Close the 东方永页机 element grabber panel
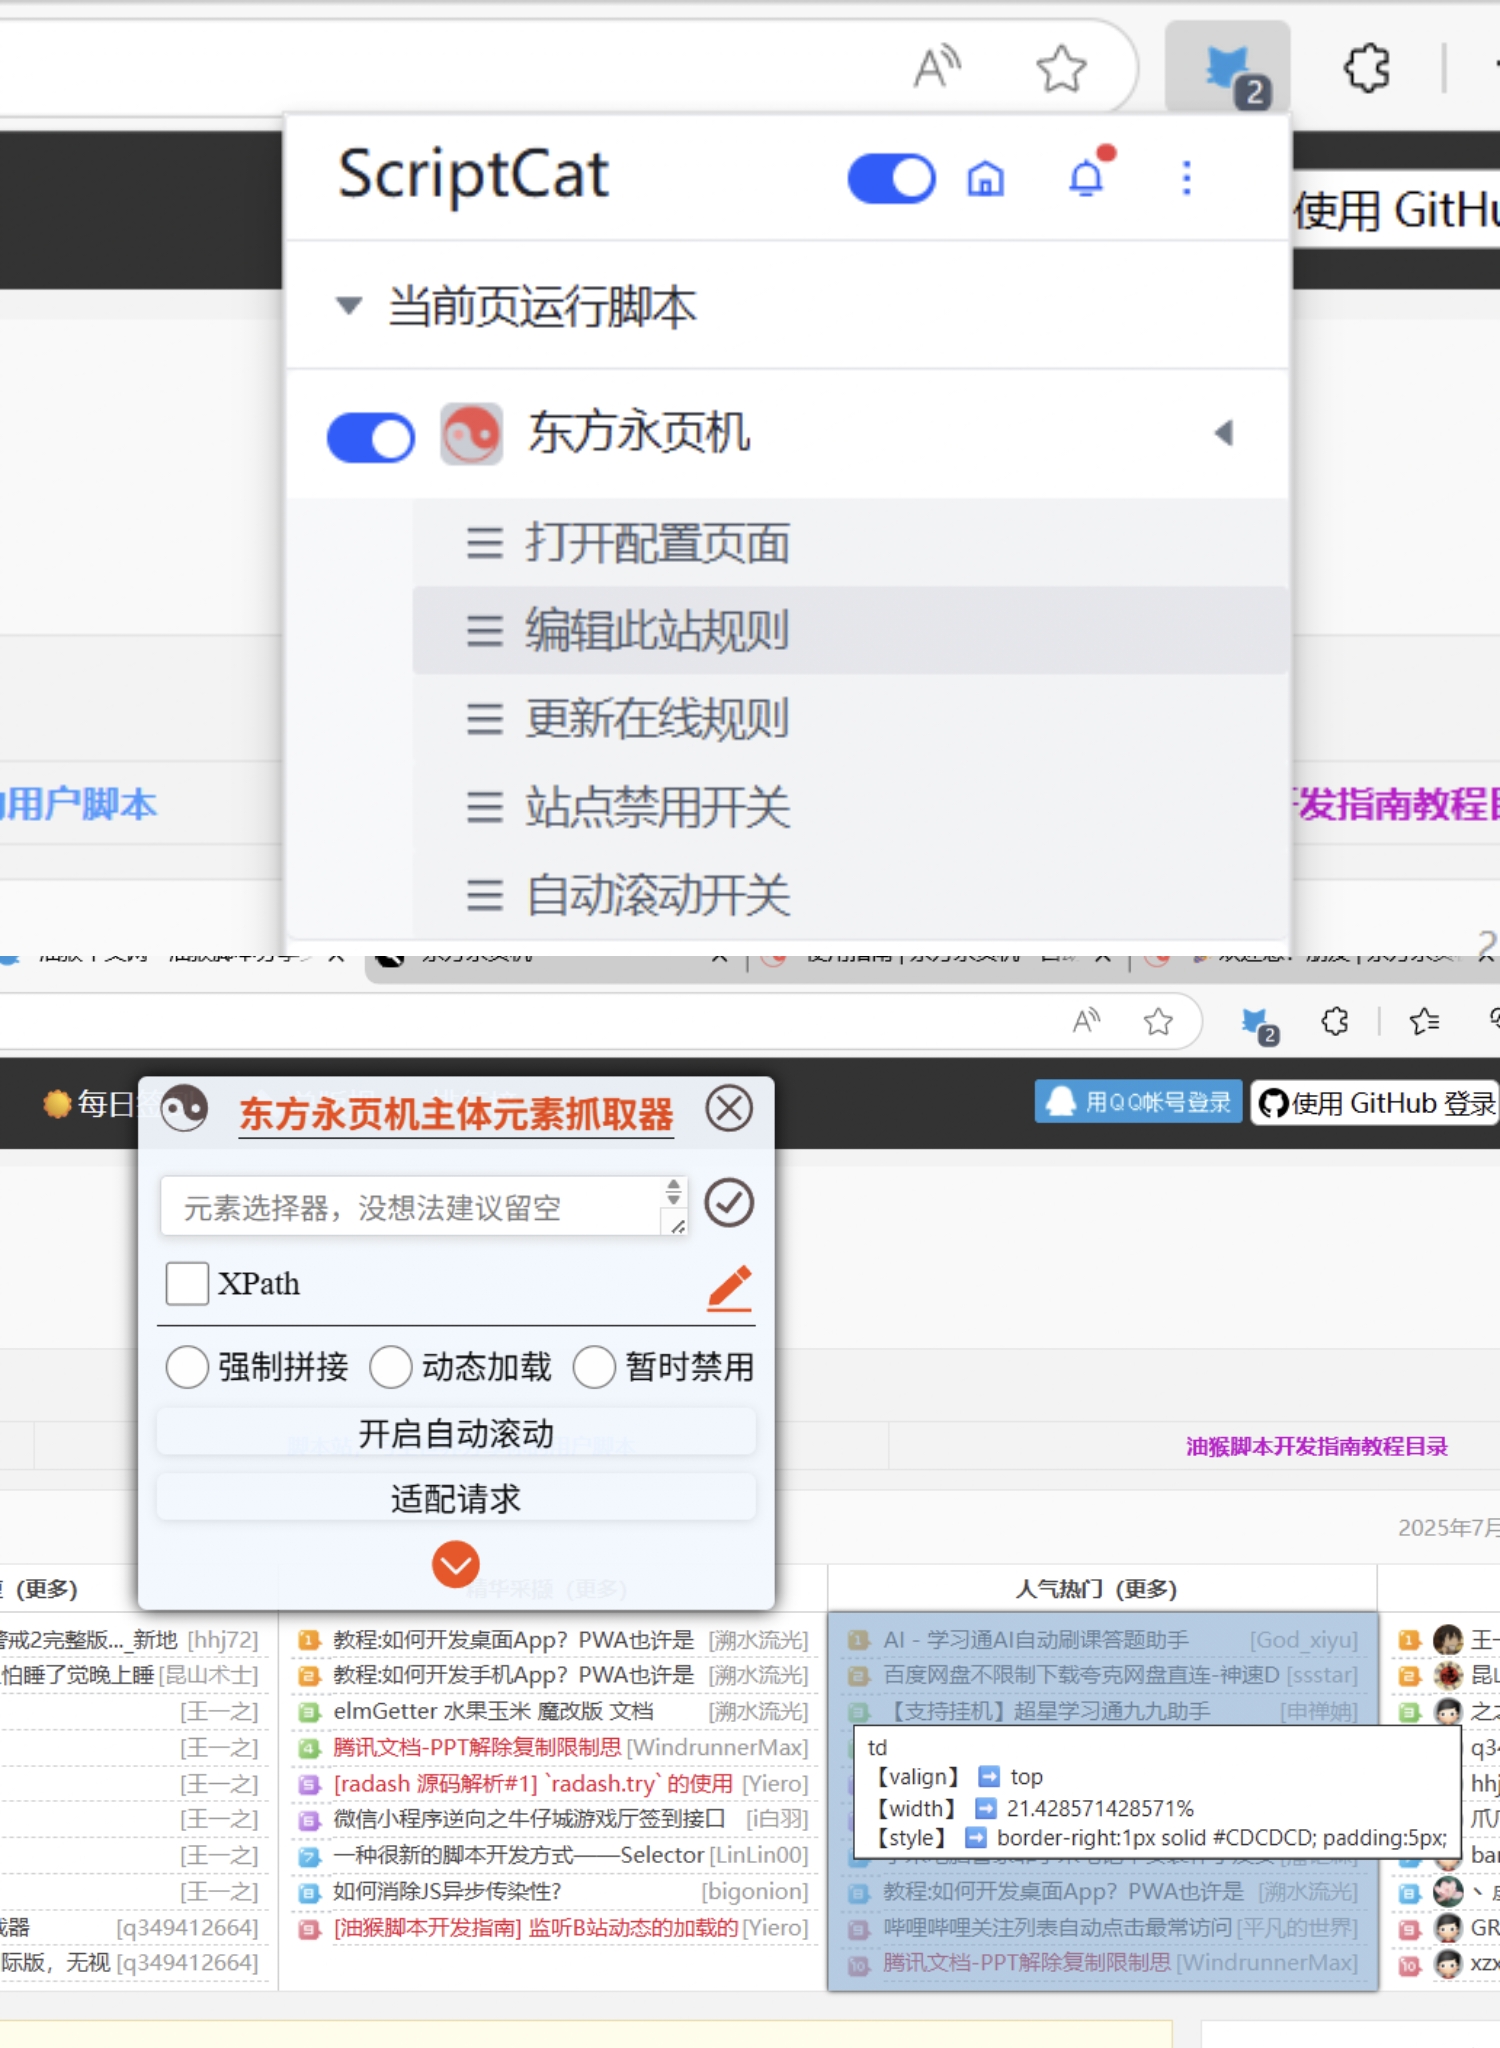1500x2048 pixels. point(729,1109)
